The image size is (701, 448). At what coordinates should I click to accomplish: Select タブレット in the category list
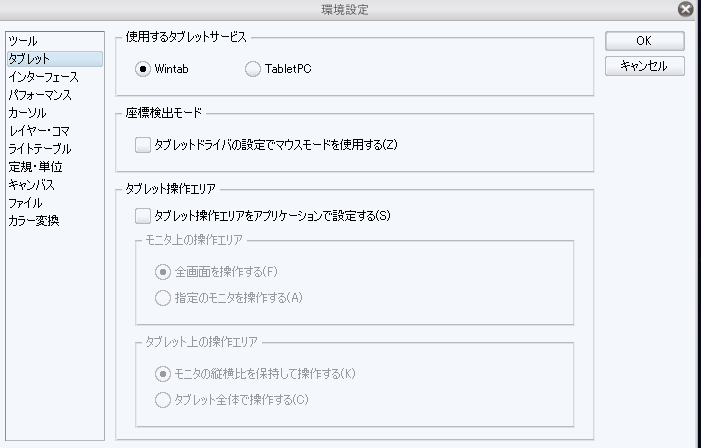pos(29,59)
